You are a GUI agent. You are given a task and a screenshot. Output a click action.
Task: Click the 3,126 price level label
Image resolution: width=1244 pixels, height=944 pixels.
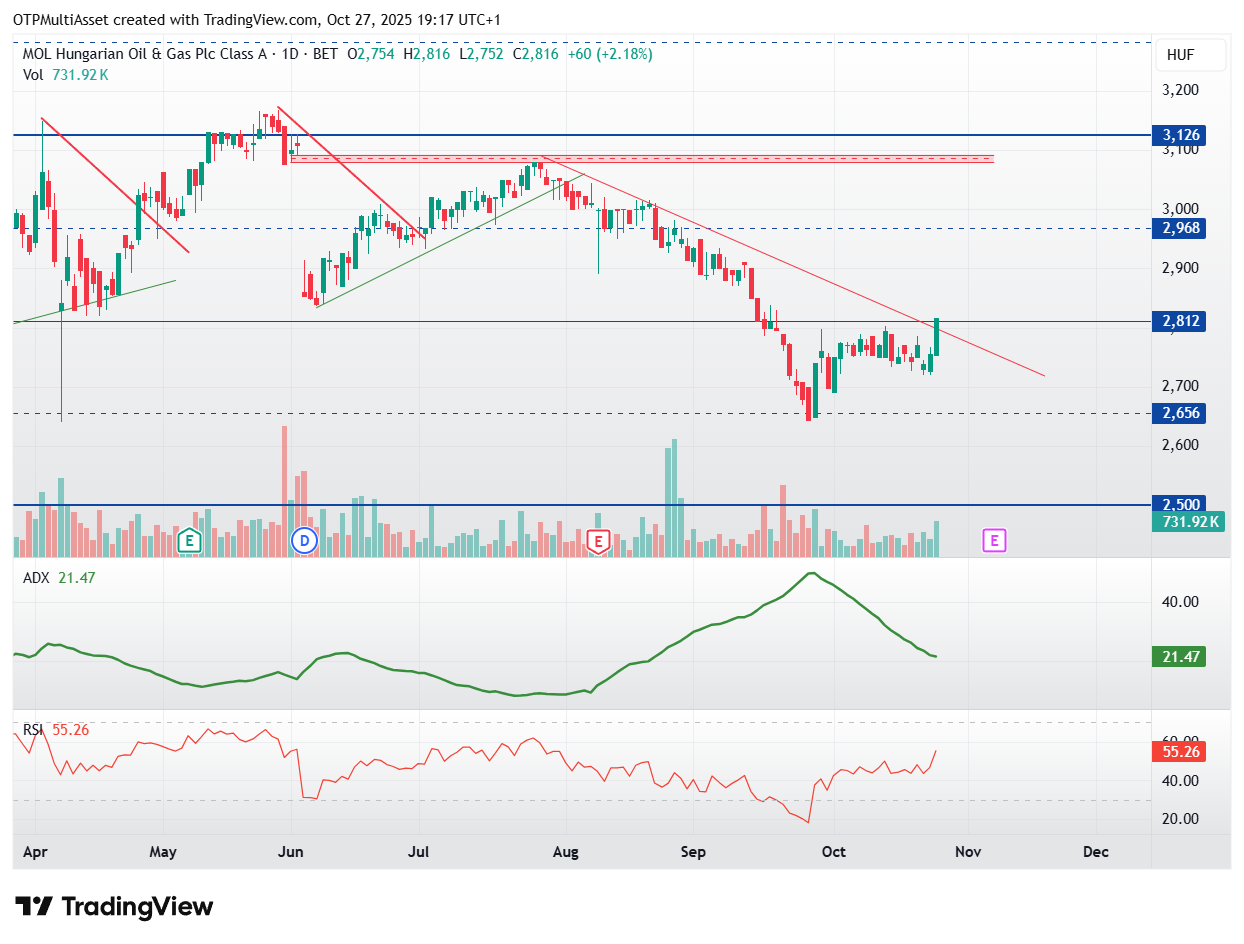coord(1180,135)
